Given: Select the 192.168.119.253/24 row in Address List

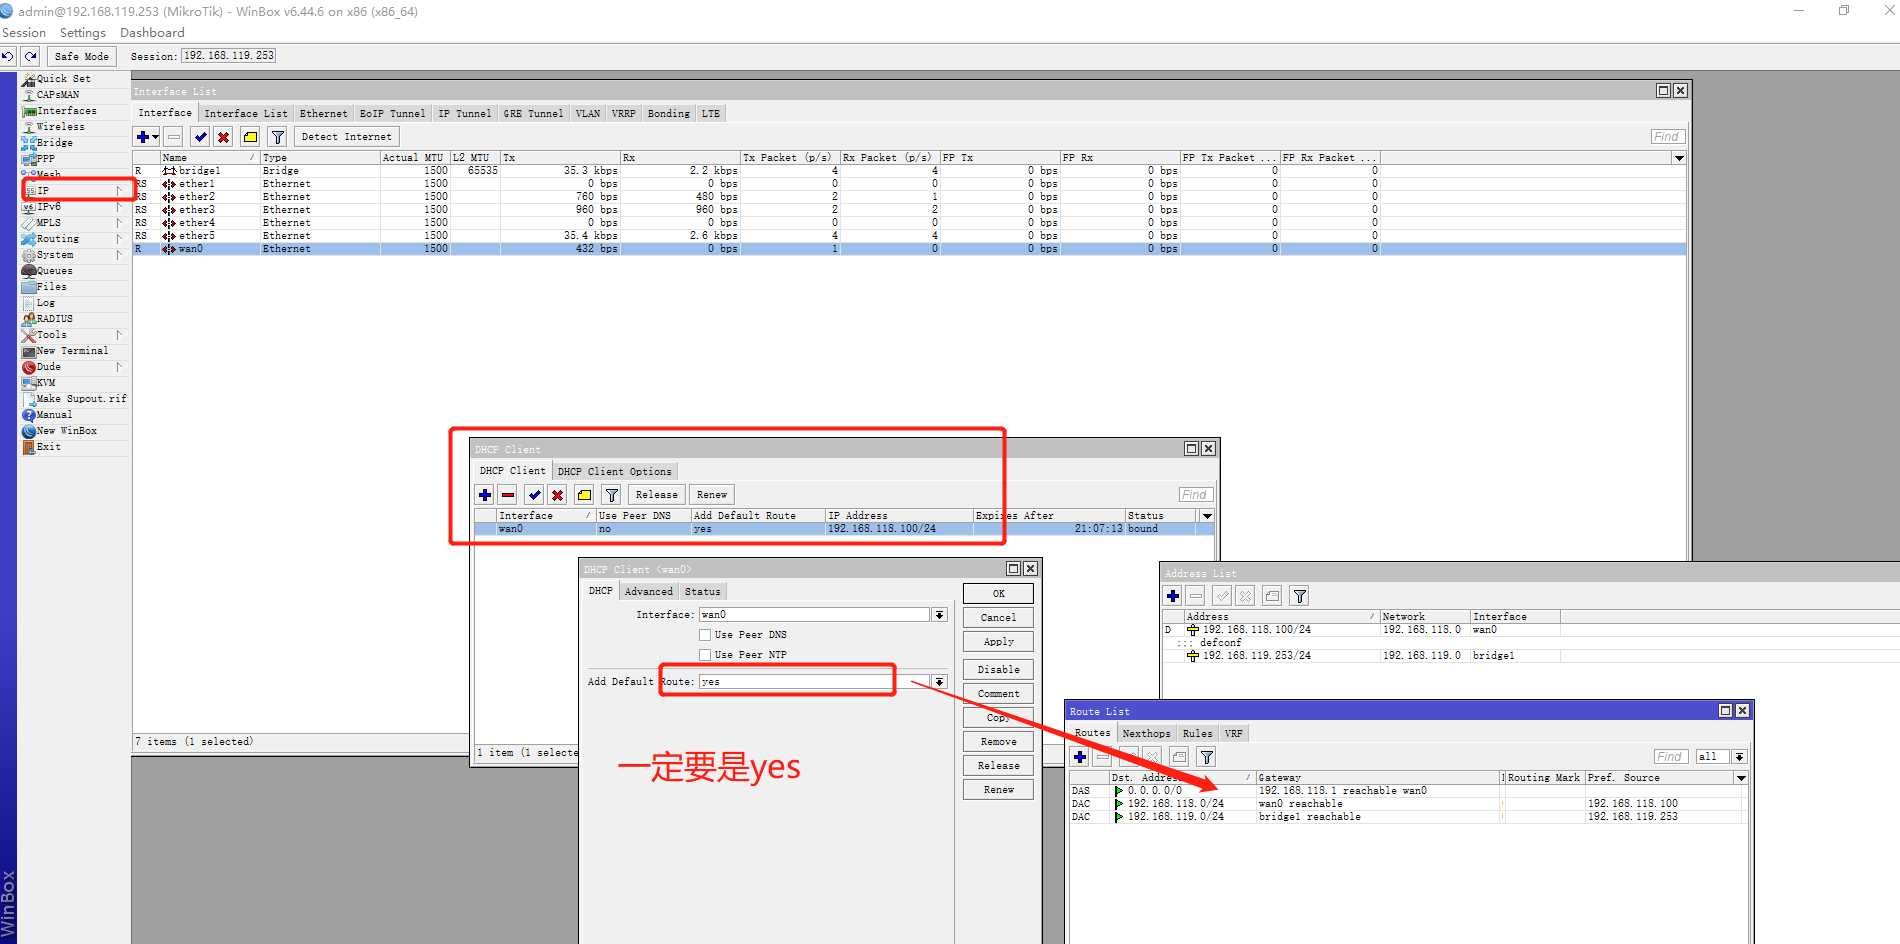Looking at the screenshot, I should [1530, 656].
